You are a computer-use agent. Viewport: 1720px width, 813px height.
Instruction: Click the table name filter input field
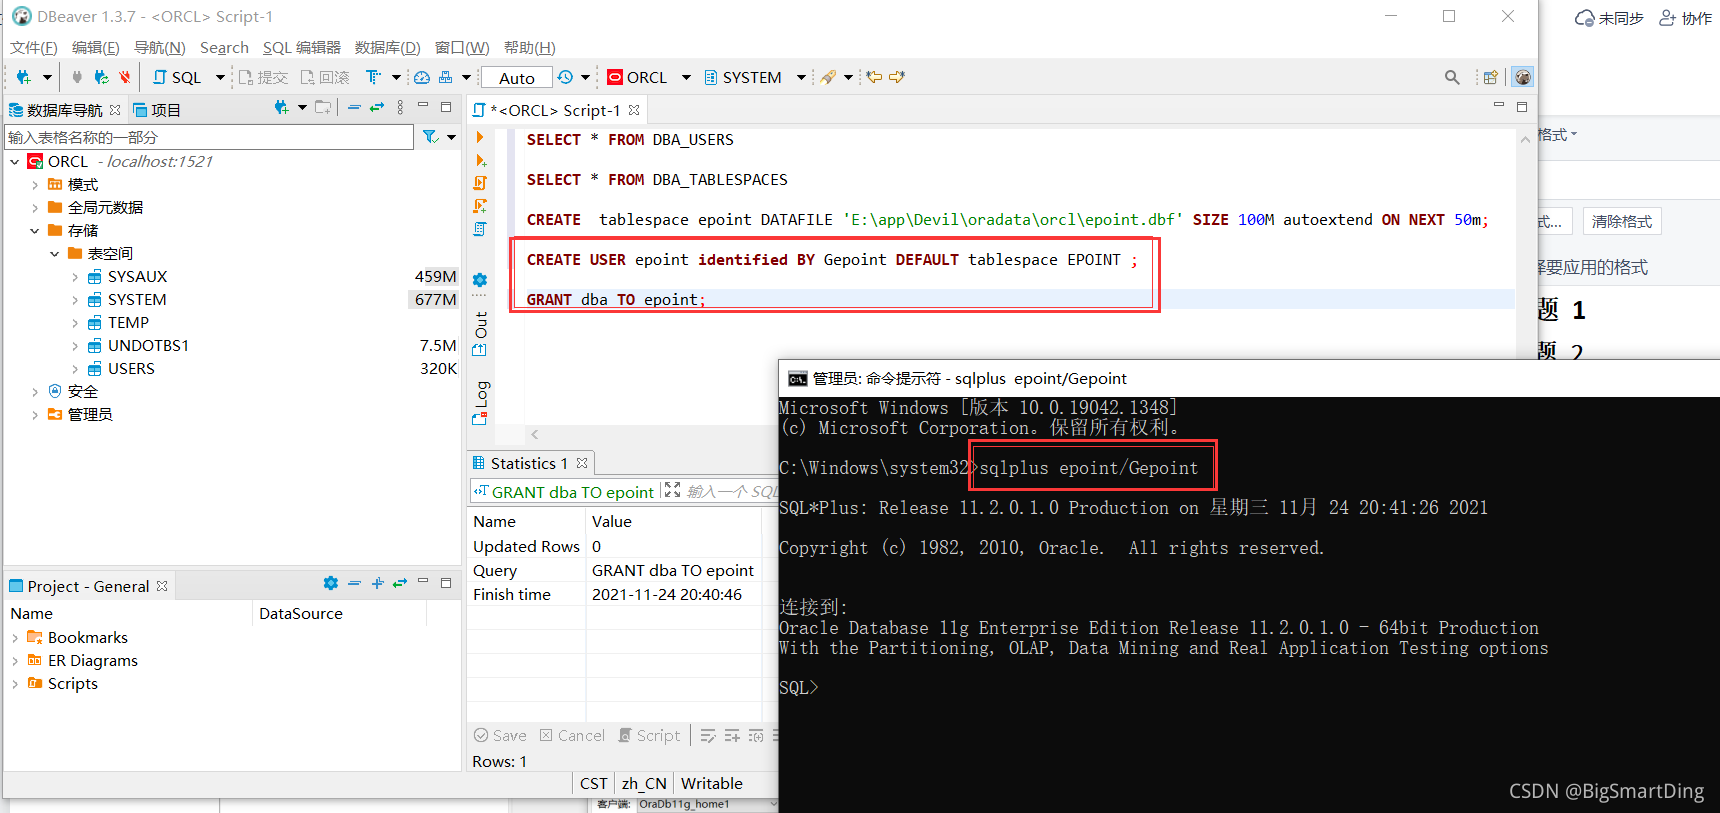point(209,137)
